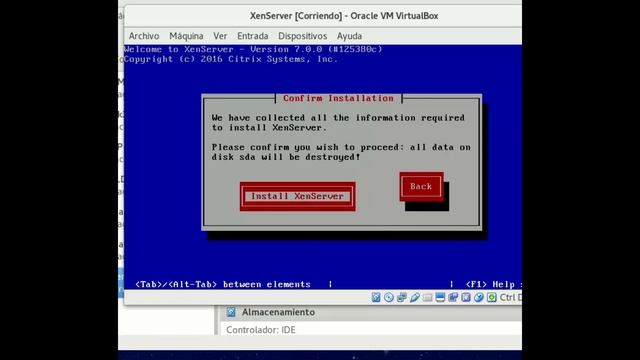Open the Archivo menu
The height and width of the screenshot is (360, 640).
pos(144,36)
